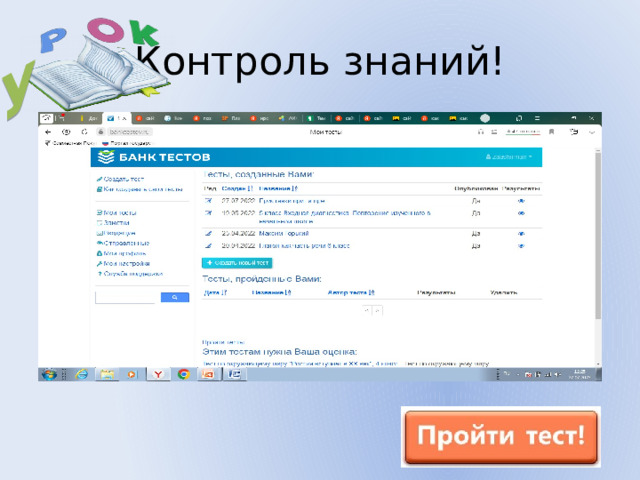Click the Создать тест sidebar link
The image size is (640, 480).
point(120,179)
